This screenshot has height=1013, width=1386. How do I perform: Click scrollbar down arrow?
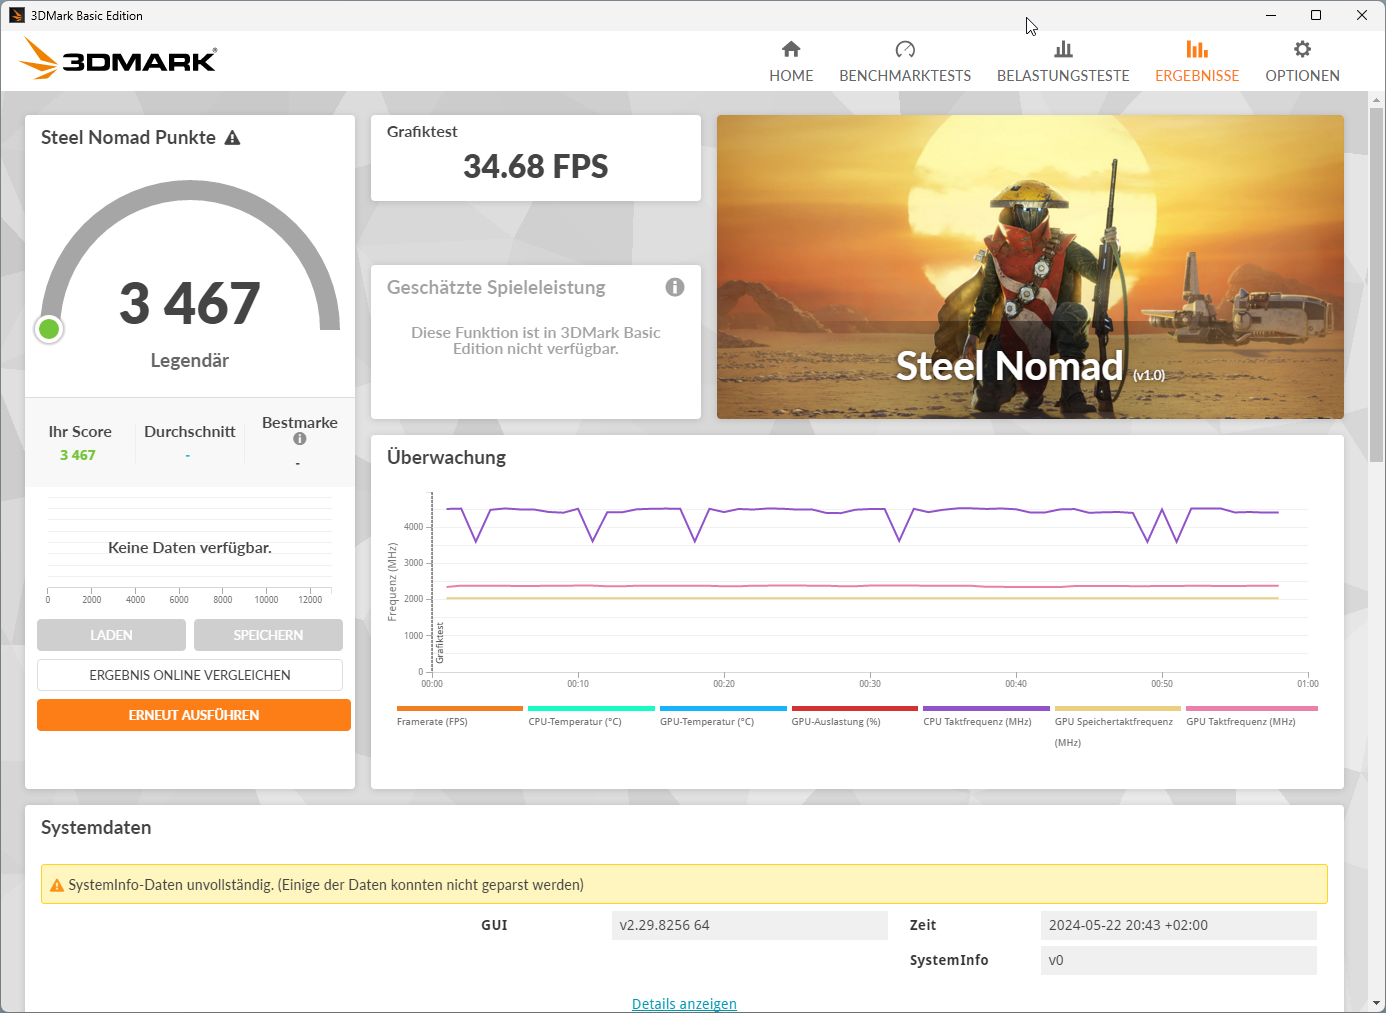pos(1377,1003)
